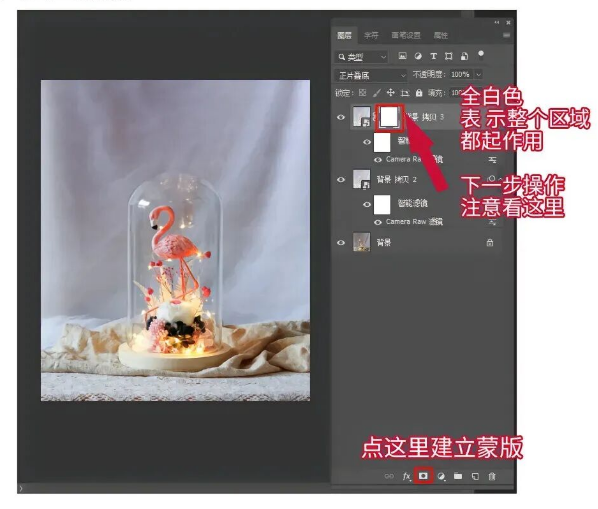Filter for pixel layers icon

tap(402, 56)
